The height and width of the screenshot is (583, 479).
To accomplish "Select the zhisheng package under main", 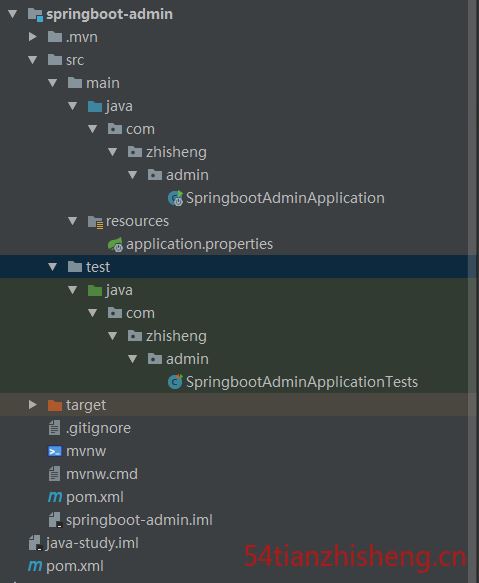I will (x=176, y=152).
